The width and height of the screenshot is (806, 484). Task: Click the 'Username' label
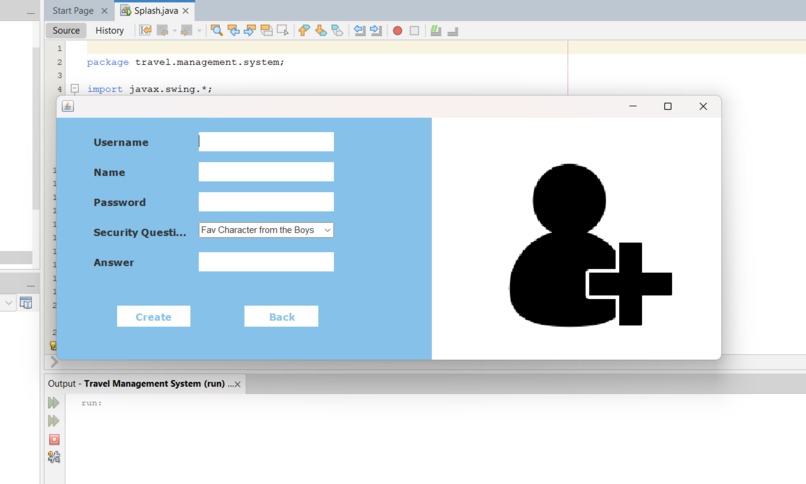click(121, 142)
